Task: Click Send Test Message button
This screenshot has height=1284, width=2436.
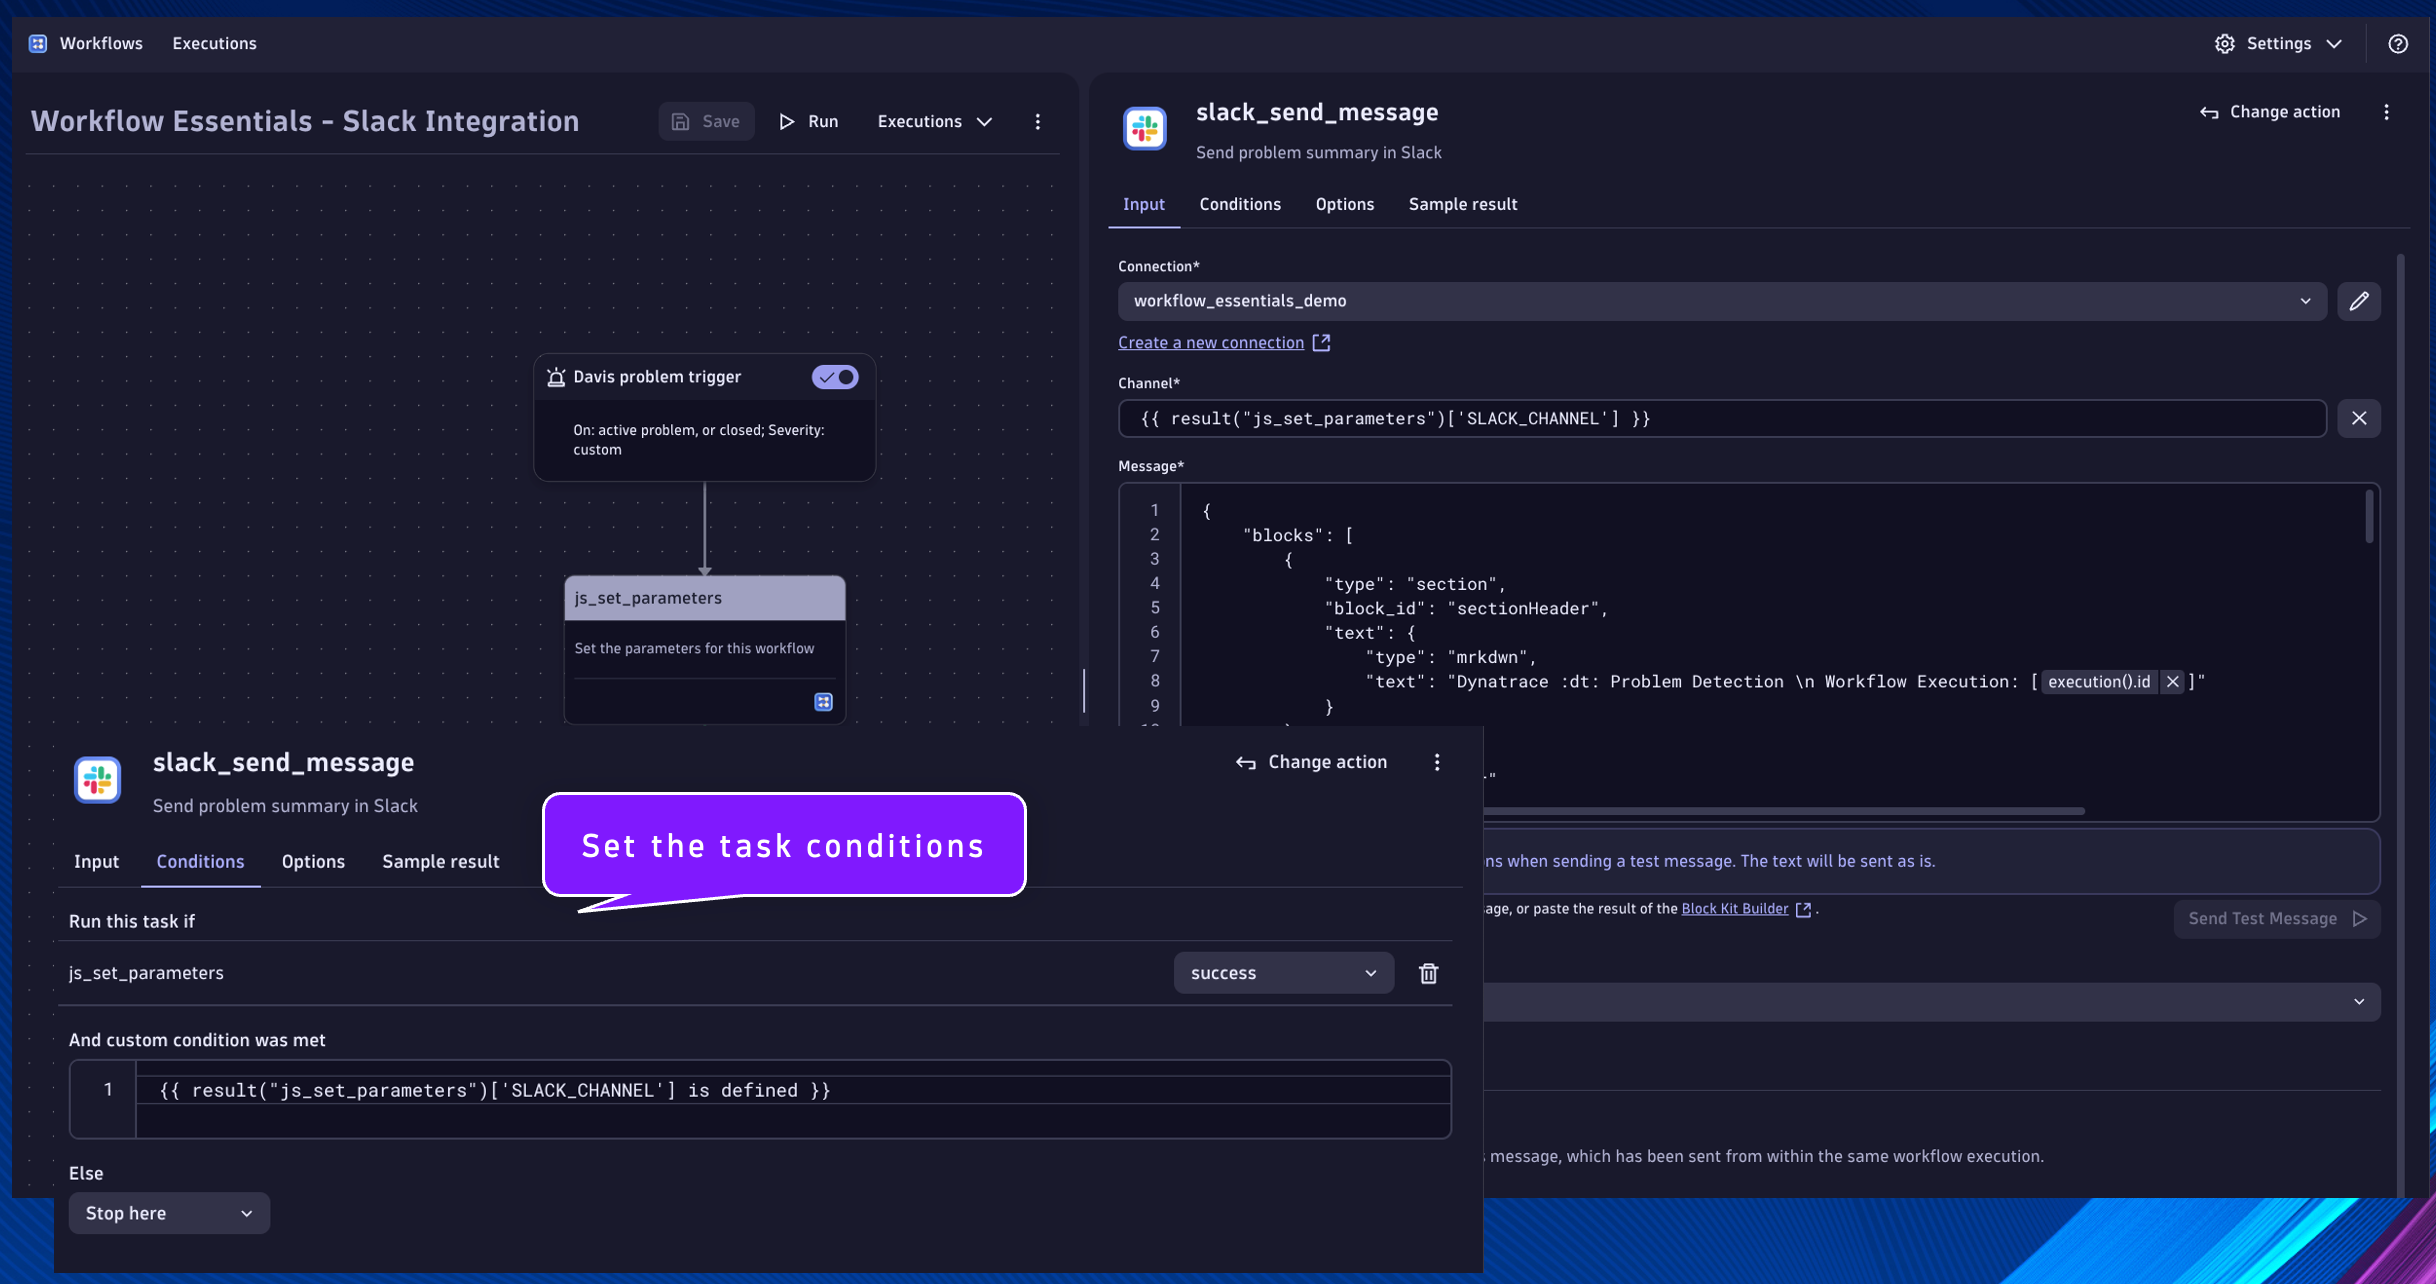Action: [x=2277, y=919]
